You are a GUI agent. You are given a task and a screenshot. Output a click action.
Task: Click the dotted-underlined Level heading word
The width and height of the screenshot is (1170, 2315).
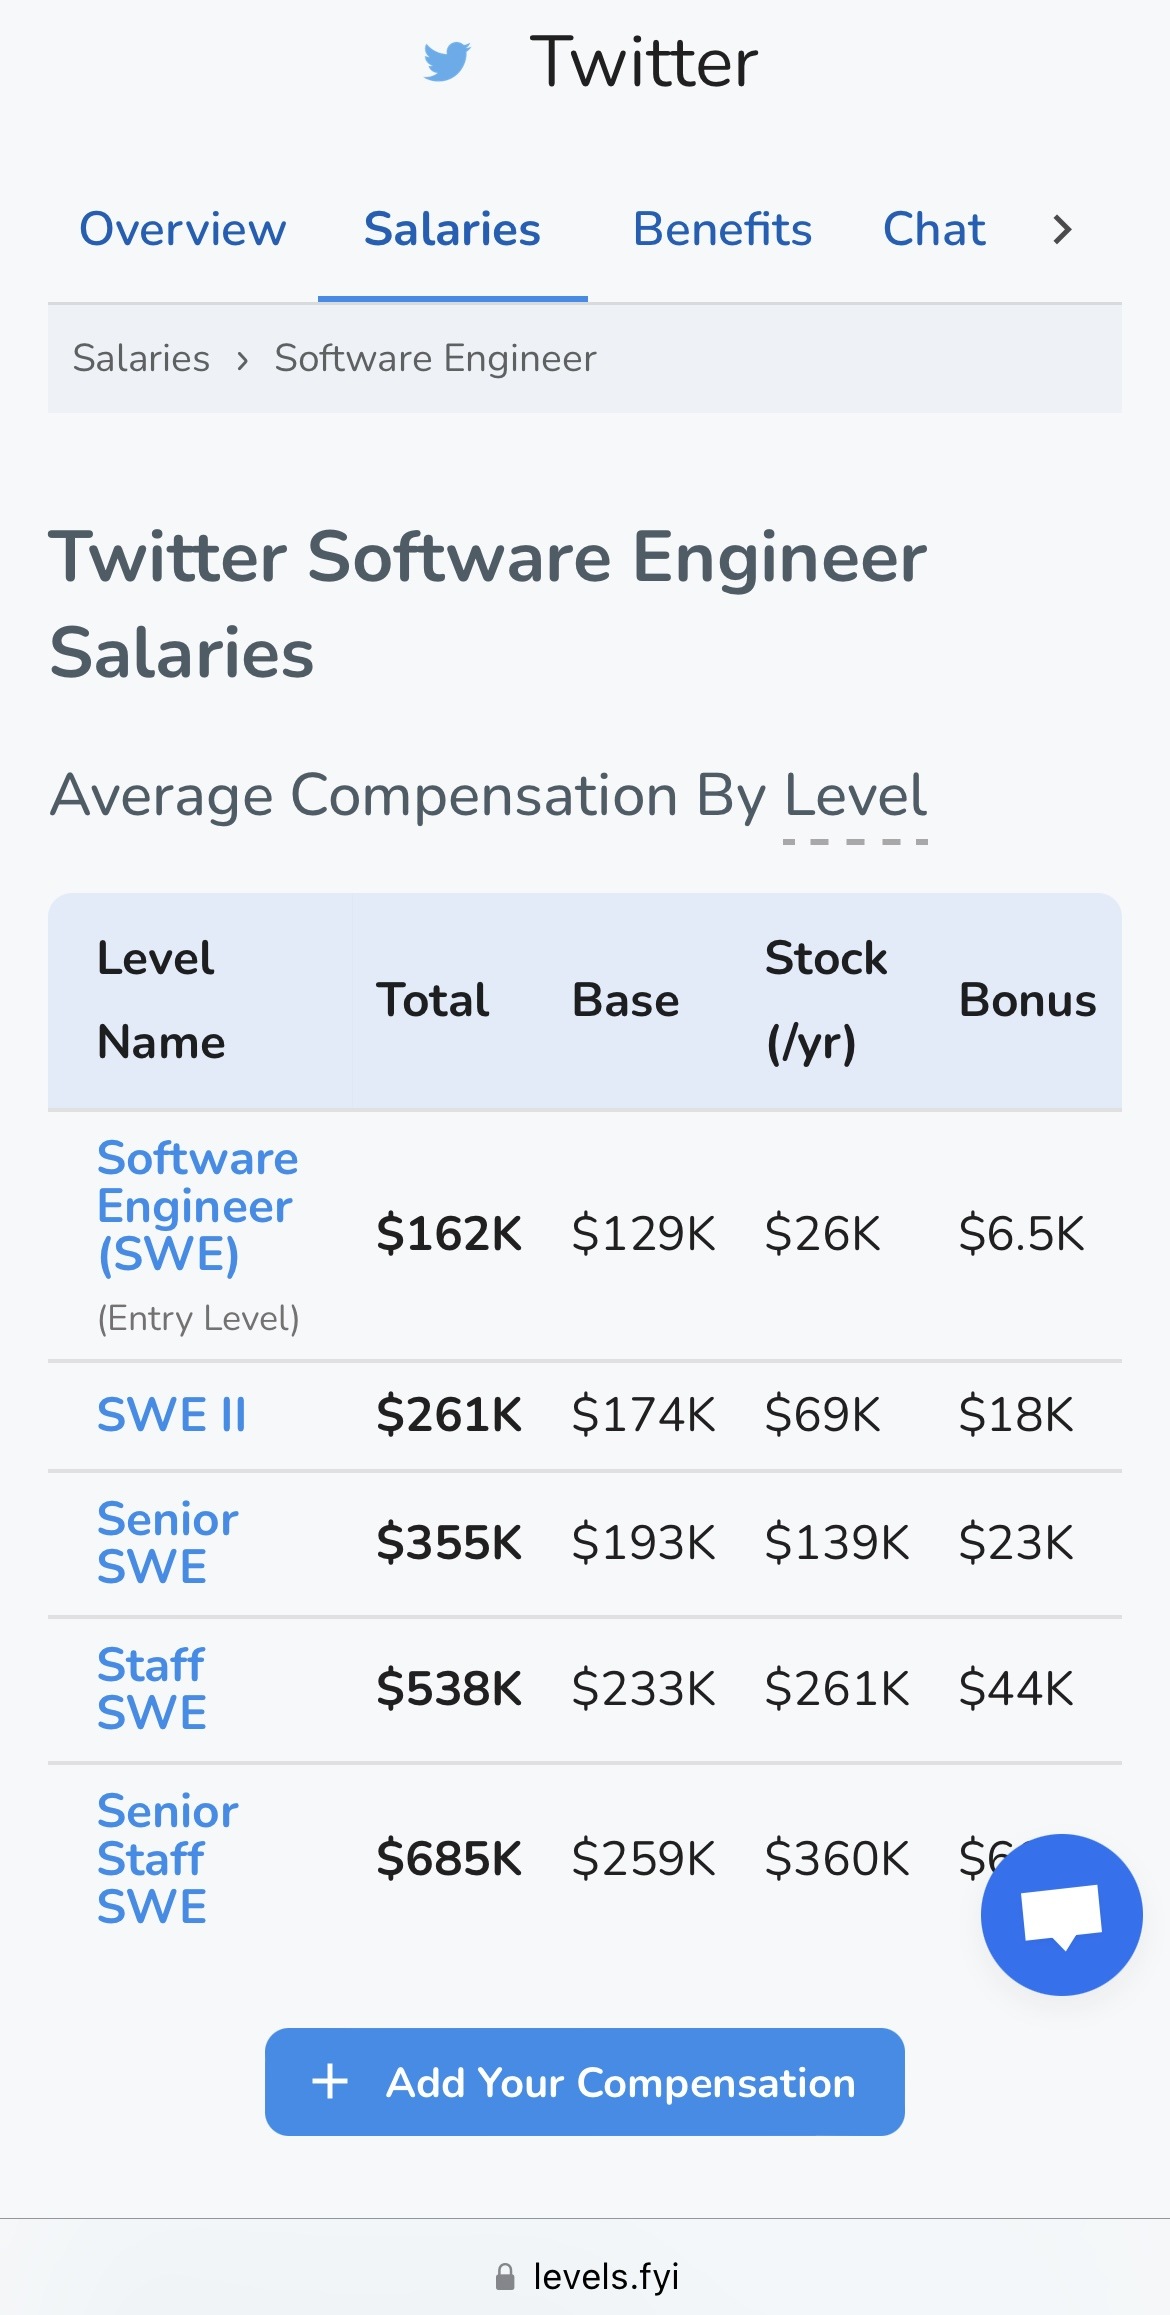point(855,797)
